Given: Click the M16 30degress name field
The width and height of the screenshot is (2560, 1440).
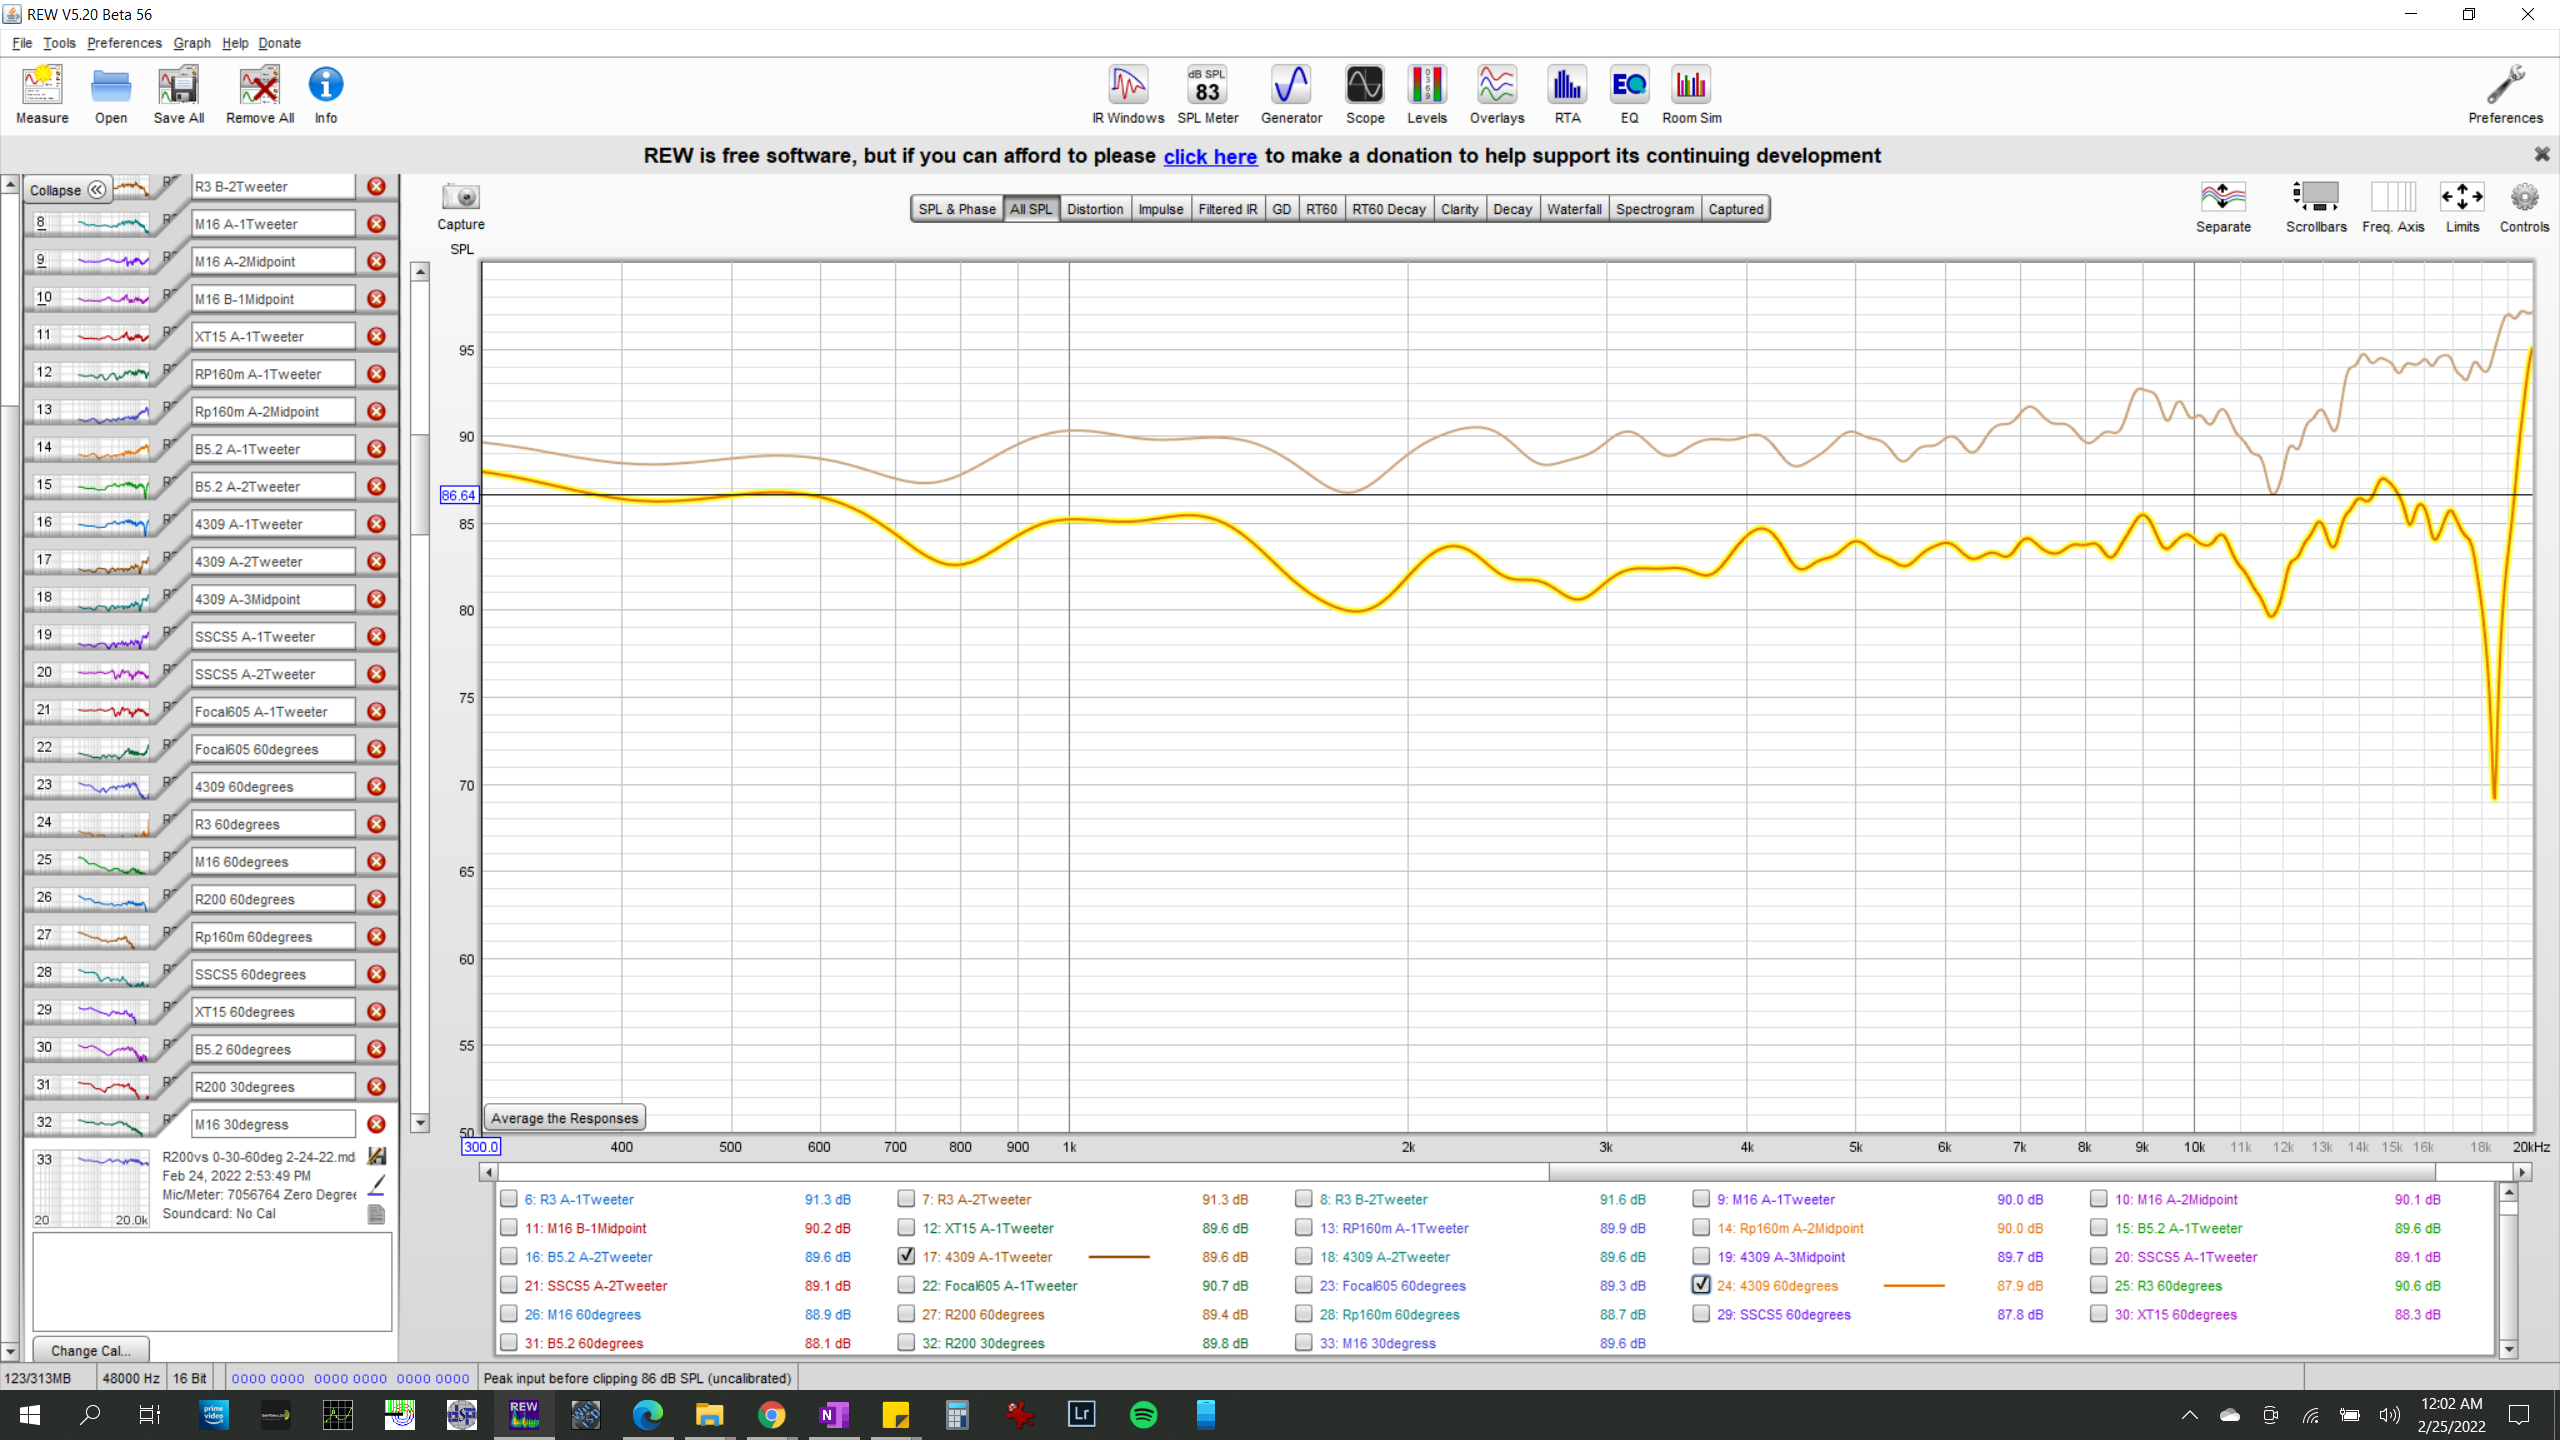Looking at the screenshot, I should [272, 1124].
